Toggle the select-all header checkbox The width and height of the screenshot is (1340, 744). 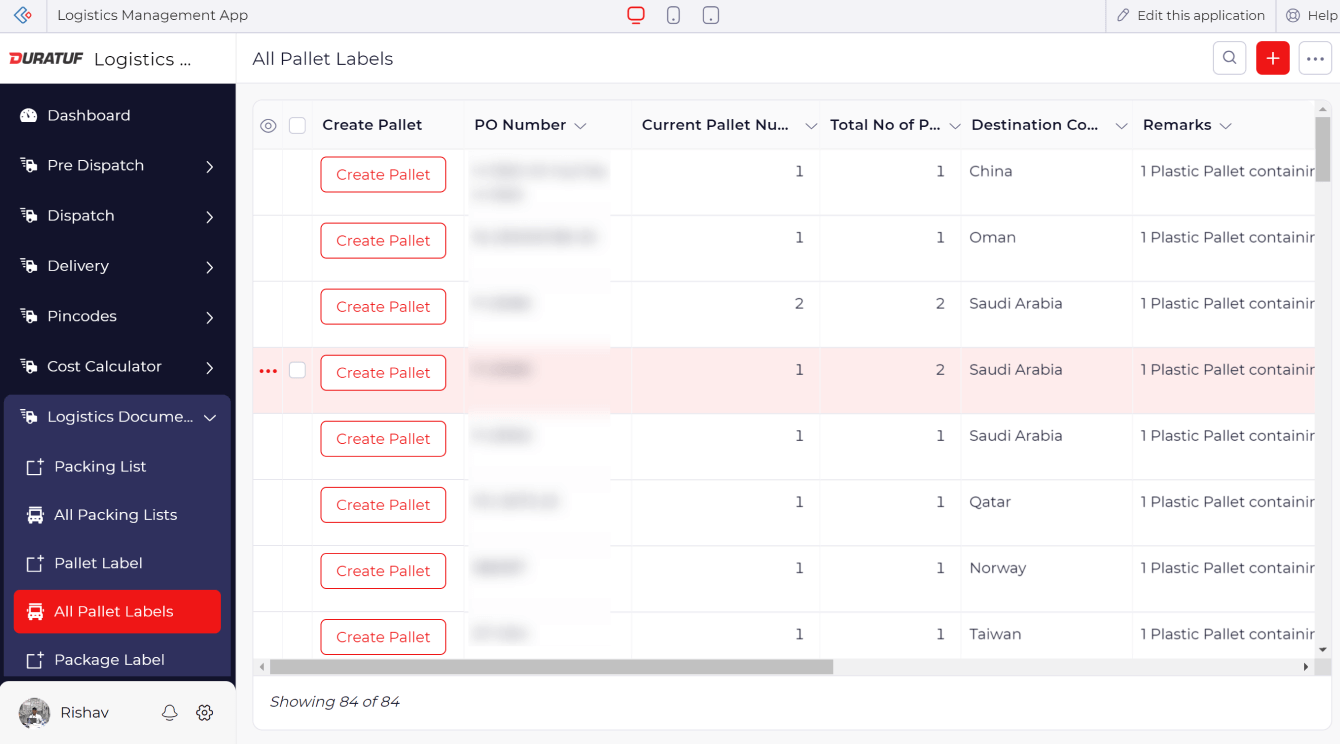click(x=297, y=125)
